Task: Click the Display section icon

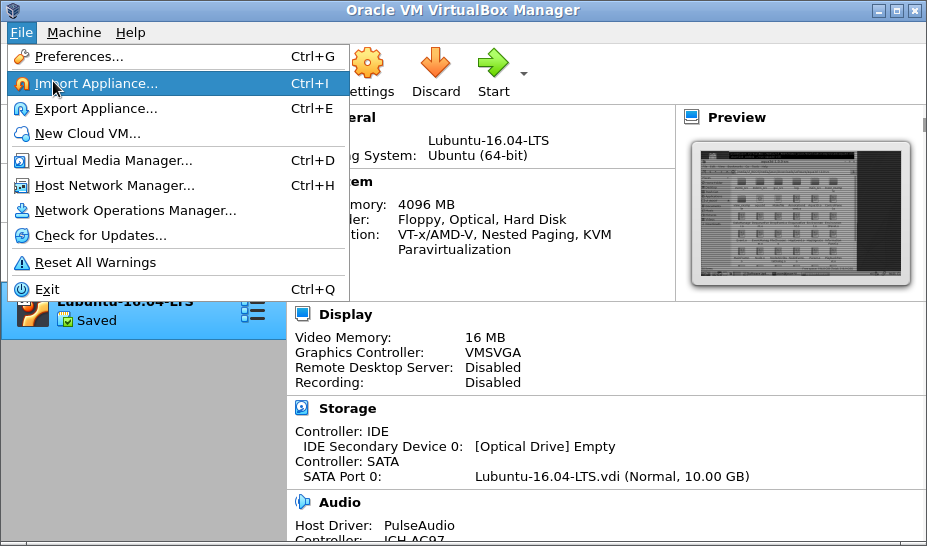Action: tap(303, 314)
